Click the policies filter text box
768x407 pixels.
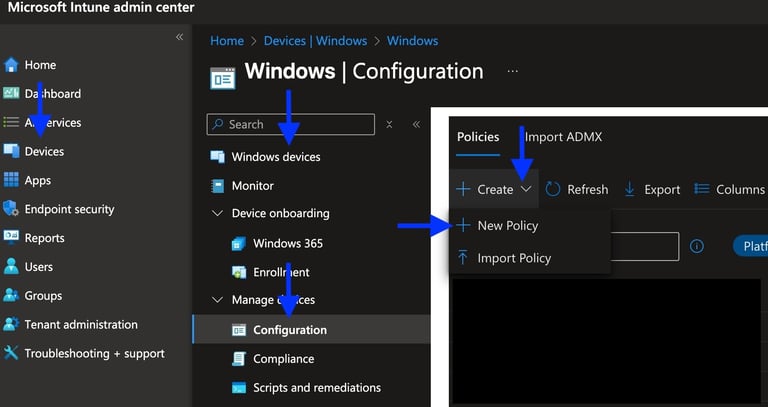645,246
